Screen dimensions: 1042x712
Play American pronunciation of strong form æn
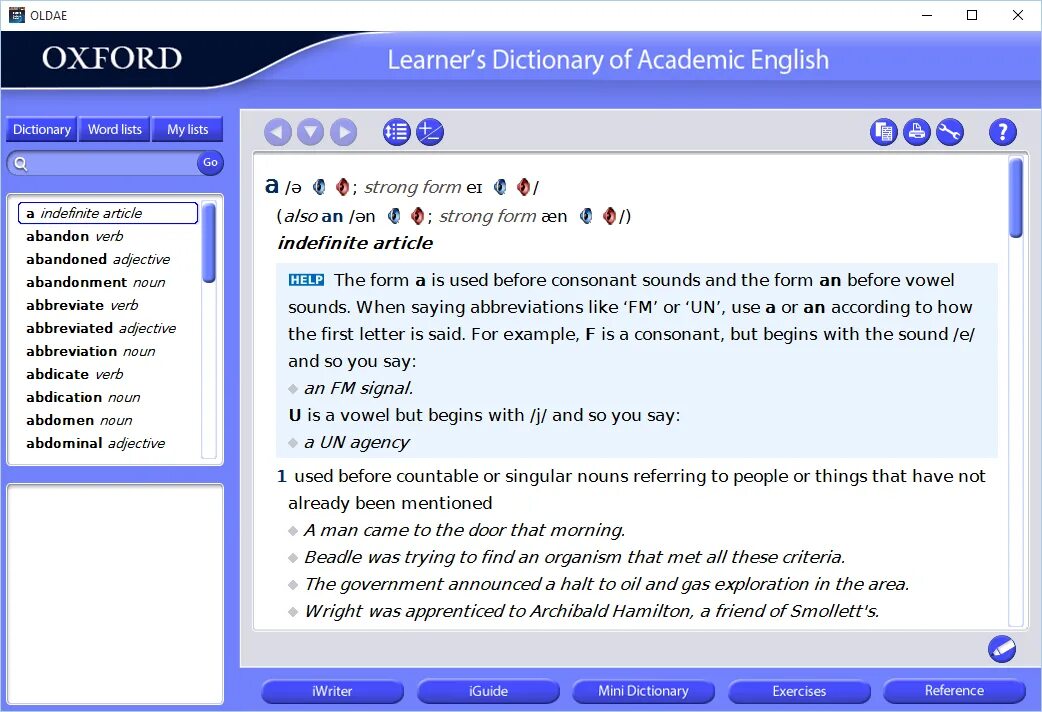pos(609,216)
